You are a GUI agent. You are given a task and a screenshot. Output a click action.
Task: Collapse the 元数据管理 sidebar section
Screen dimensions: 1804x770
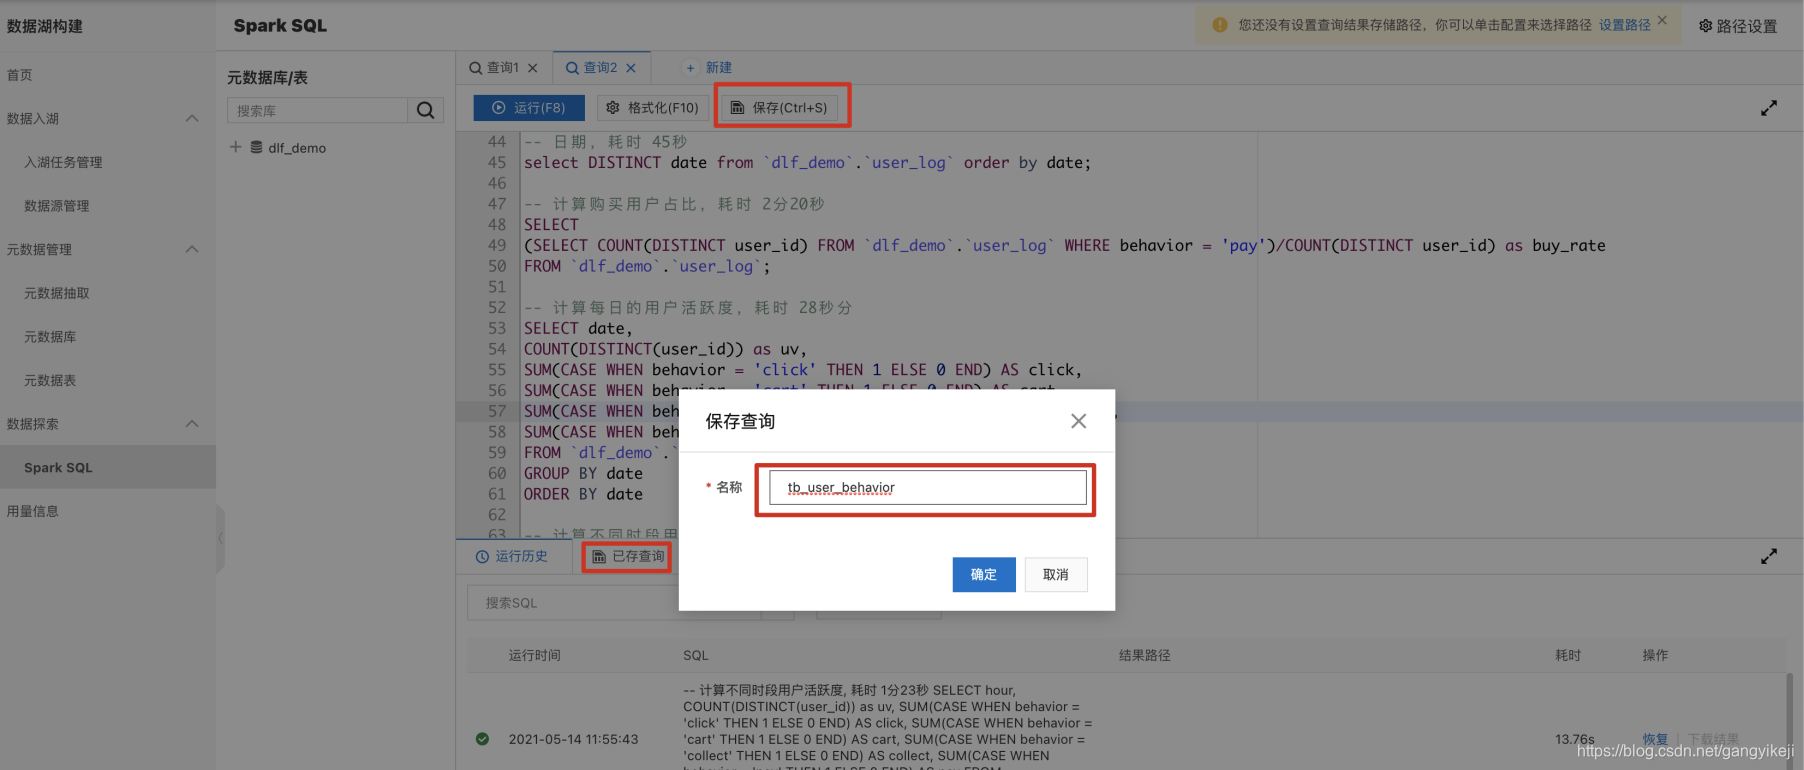click(192, 249)
